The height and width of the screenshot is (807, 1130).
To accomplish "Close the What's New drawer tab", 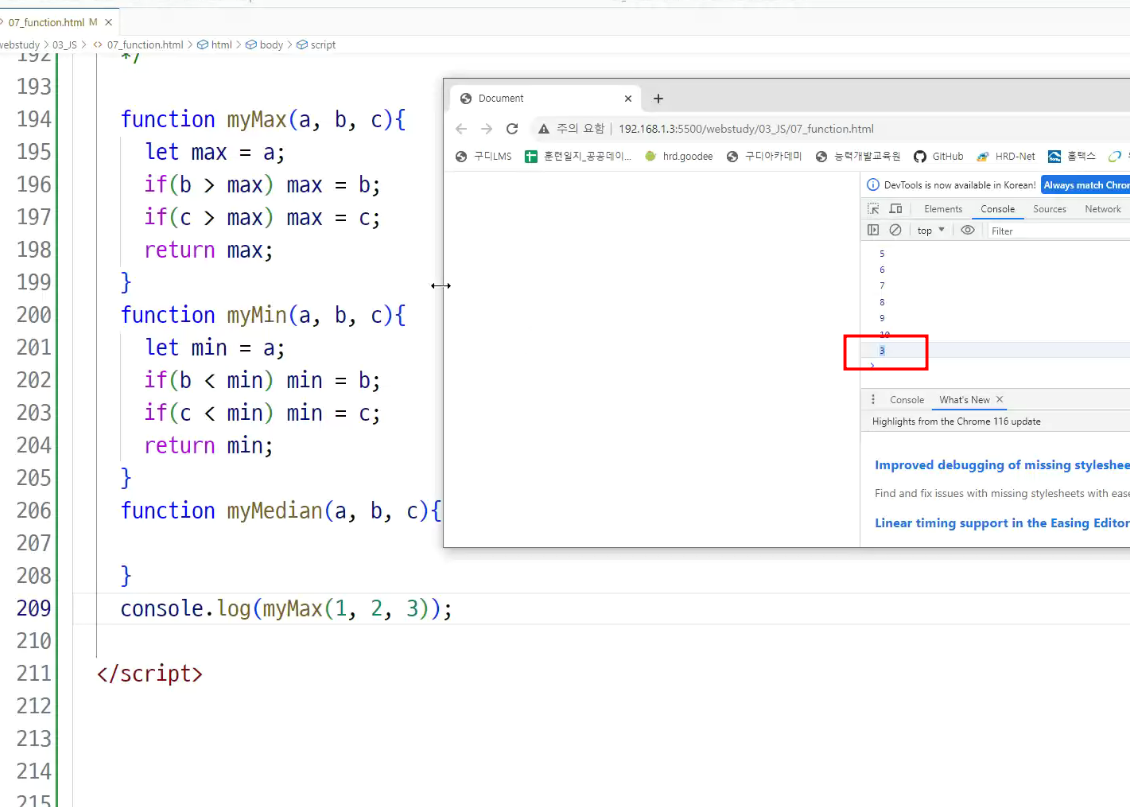I will click(1000, 400).
